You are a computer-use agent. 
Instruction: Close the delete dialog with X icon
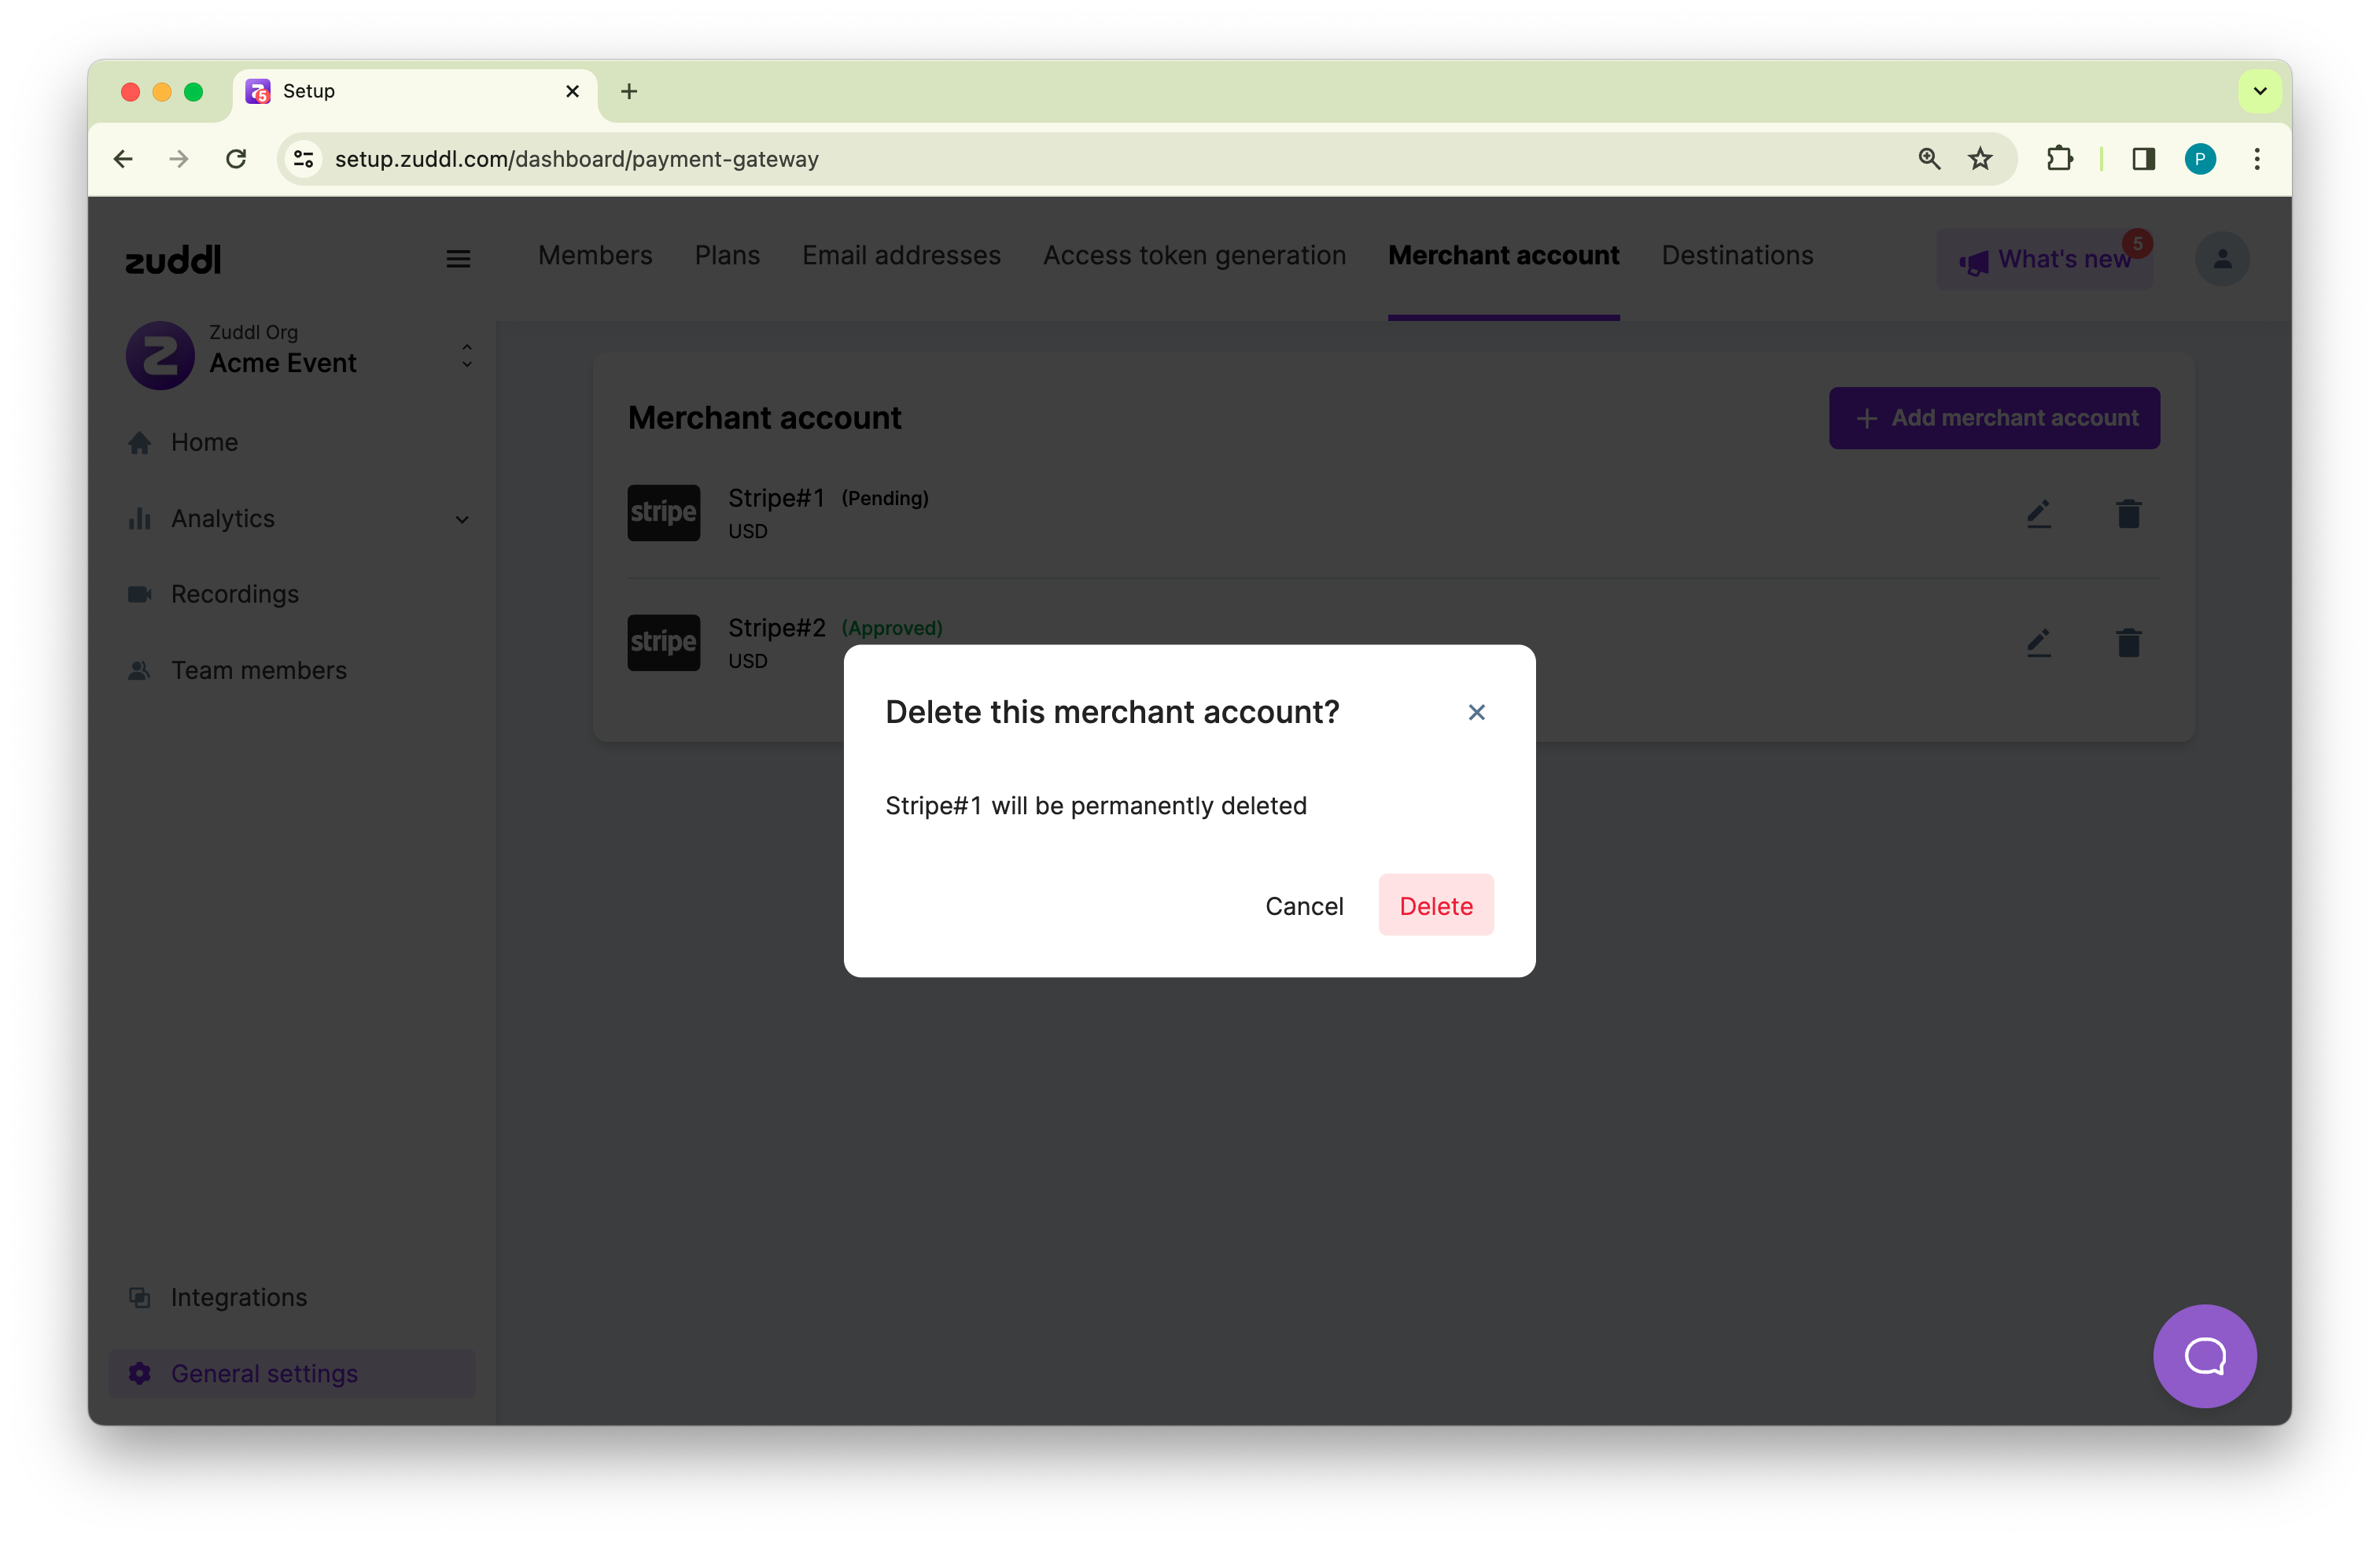click(x=1476, y=712)
